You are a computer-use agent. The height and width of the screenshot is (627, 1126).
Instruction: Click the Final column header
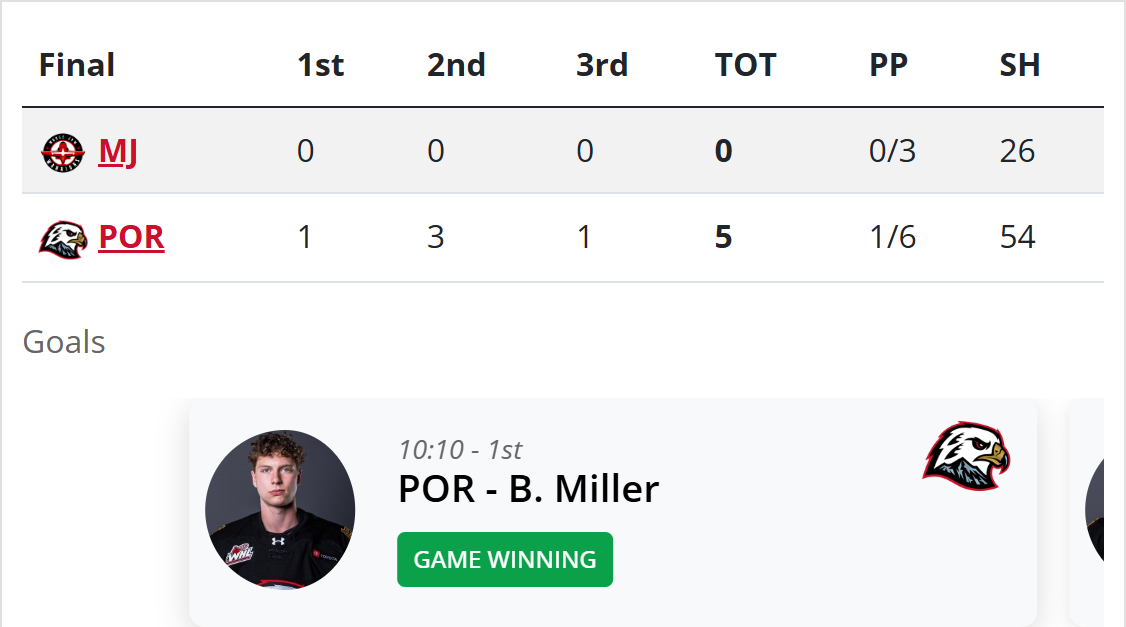pyautogui.click(x=77, y=65)
